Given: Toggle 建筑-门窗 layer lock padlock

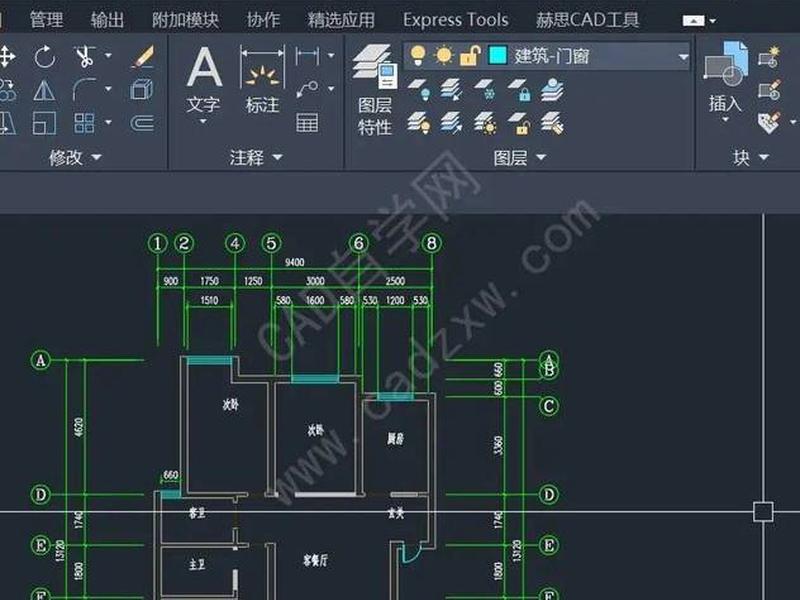Looking at the screenshot, I should tap(470, 55).
